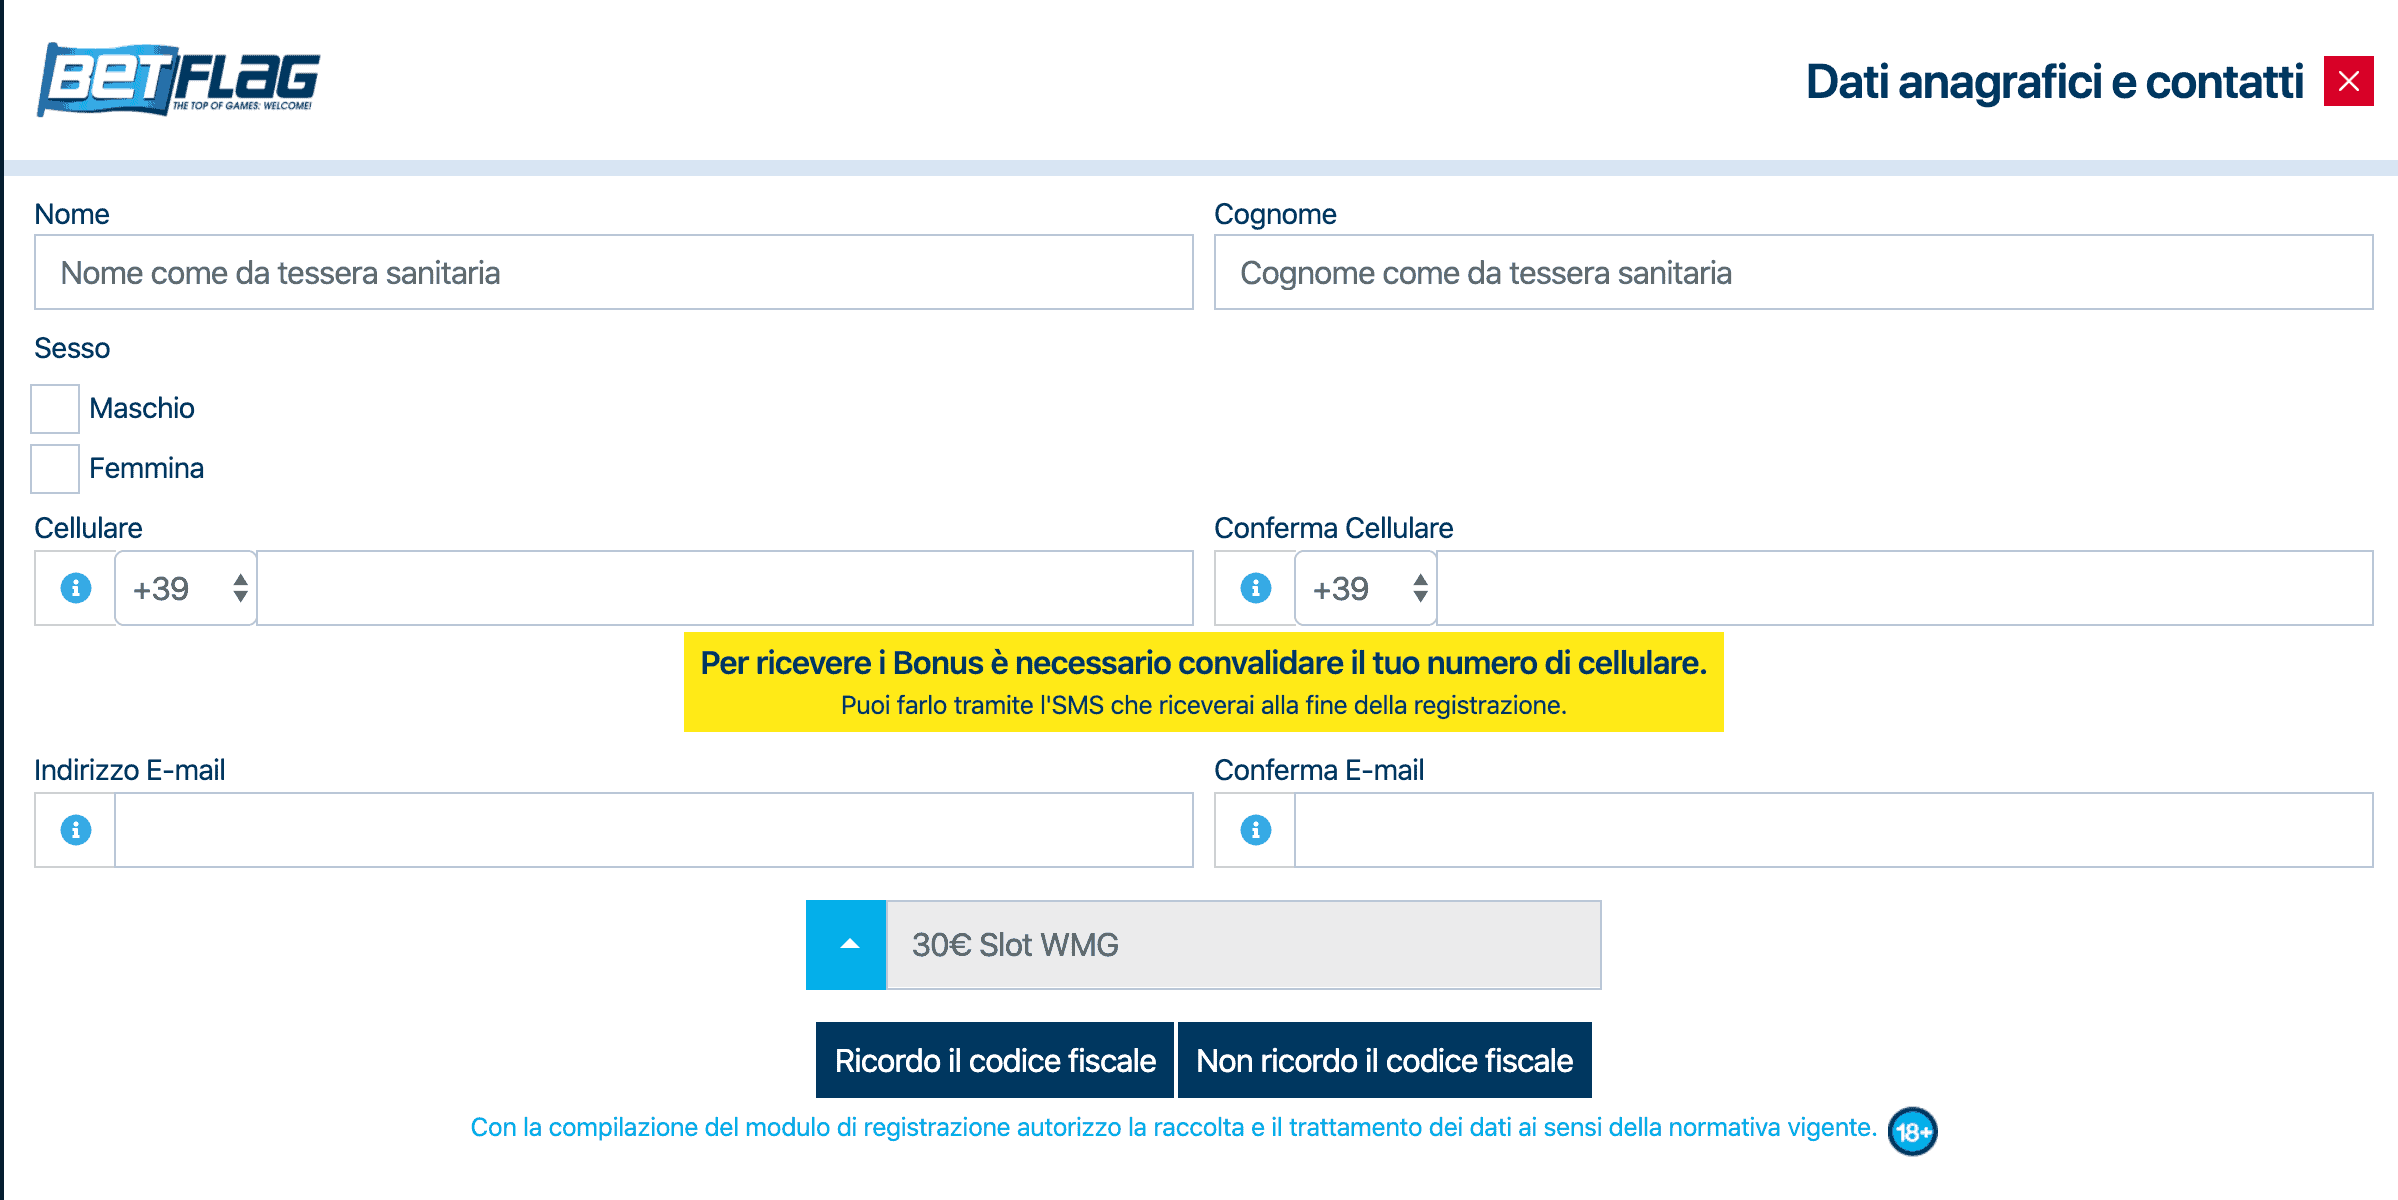Click the yellow bonus validation notice
This screenshot has width=2398, height=1200.
[x=1204, y=682]
